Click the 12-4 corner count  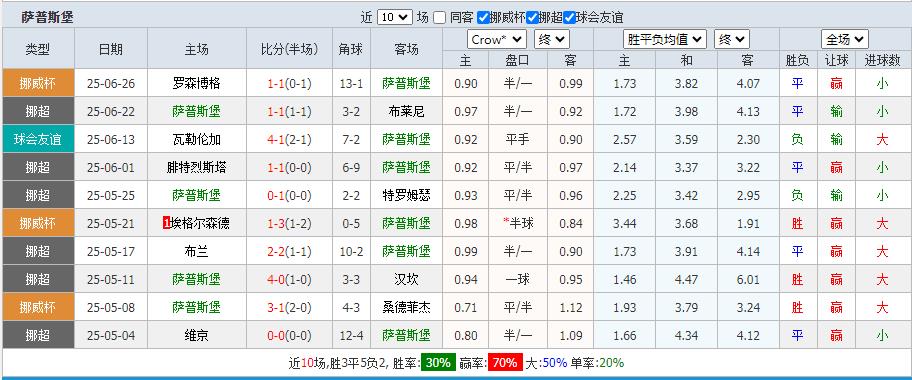click(x=351, y=335)
